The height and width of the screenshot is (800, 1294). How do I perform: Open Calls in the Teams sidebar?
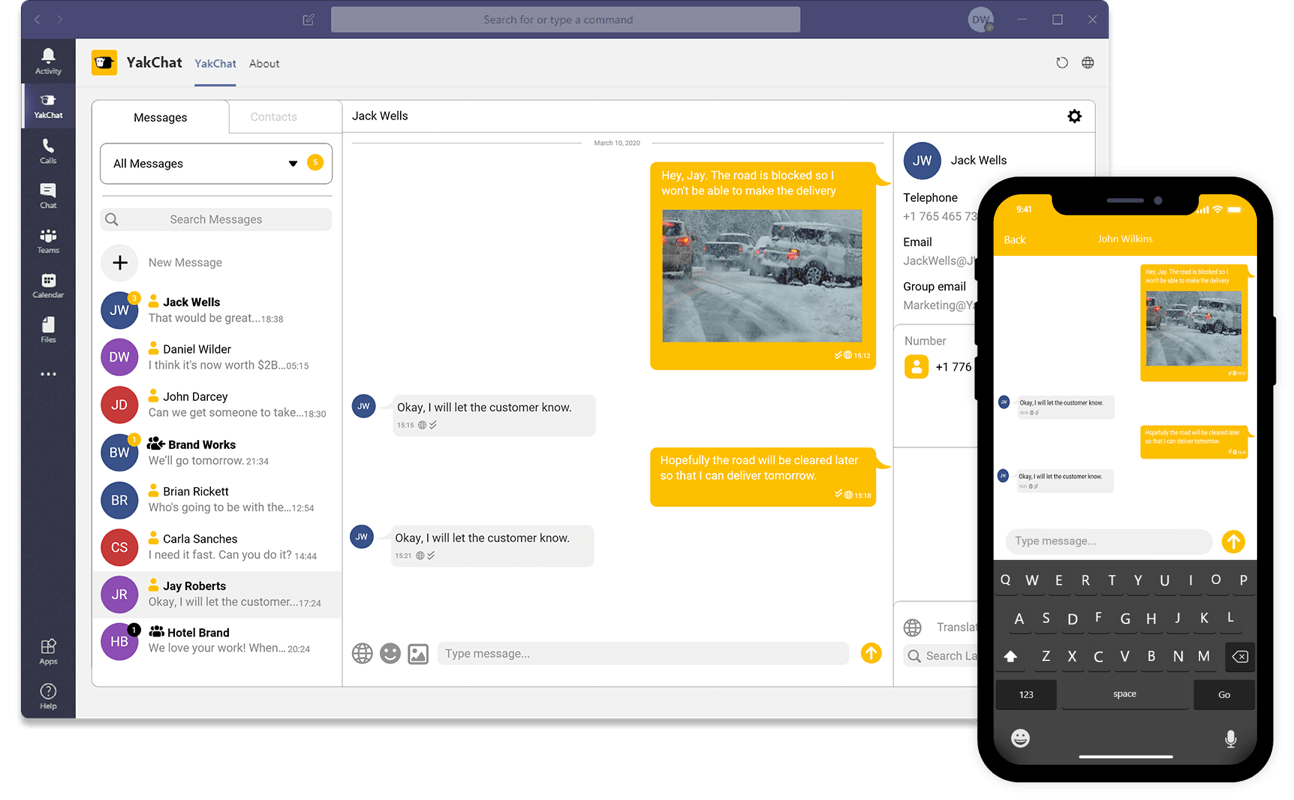(x=48, y=151)
